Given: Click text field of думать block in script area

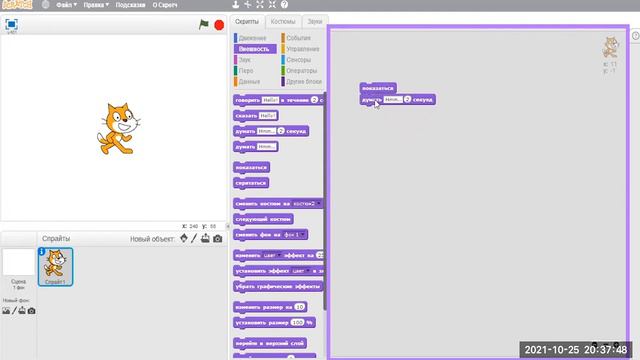Looking at the screenshot, I should click(x=393, y=99).
